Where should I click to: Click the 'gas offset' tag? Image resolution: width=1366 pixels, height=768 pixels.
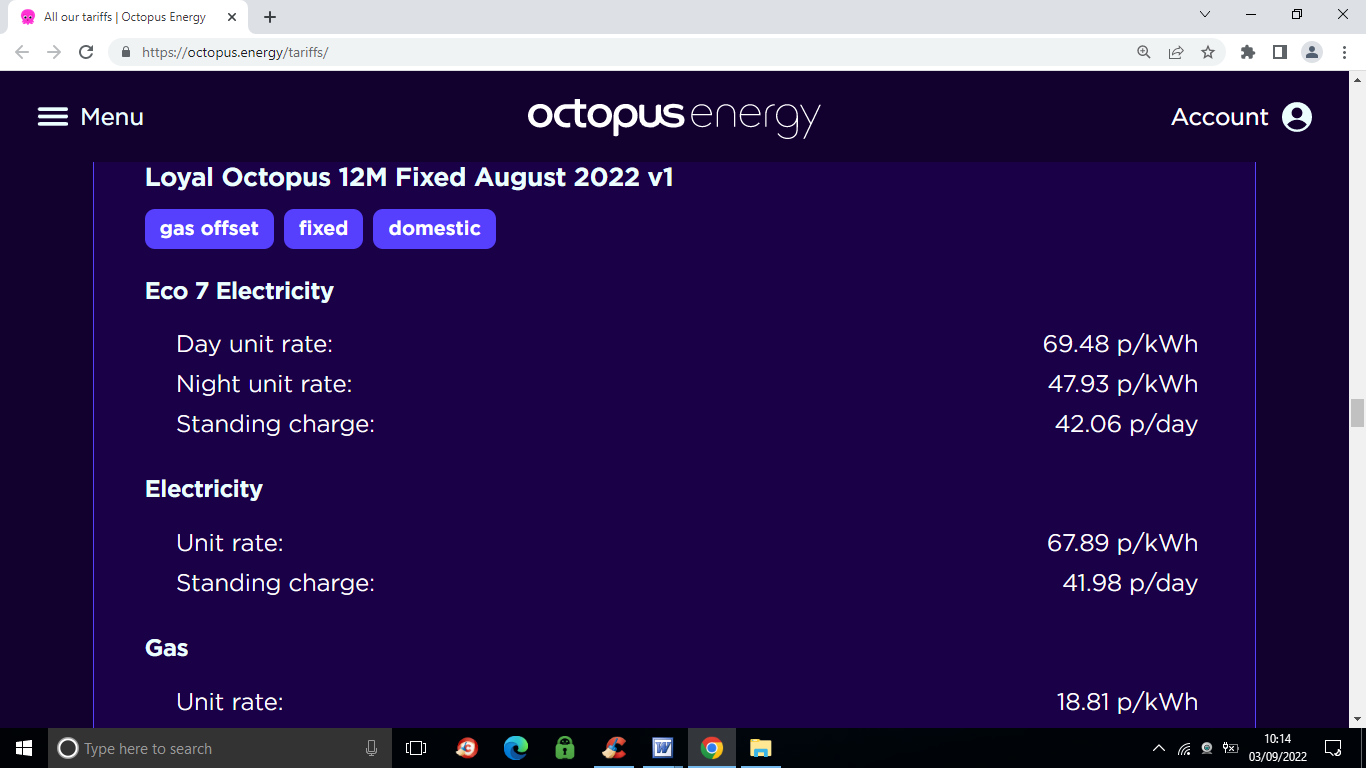tap(209, 228)
